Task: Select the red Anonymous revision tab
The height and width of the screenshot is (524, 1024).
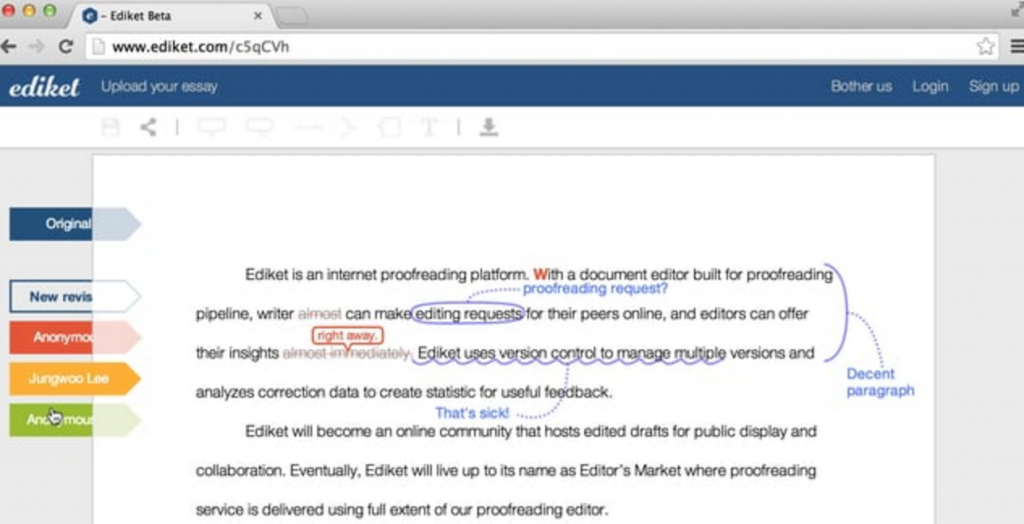Action: 74,338
